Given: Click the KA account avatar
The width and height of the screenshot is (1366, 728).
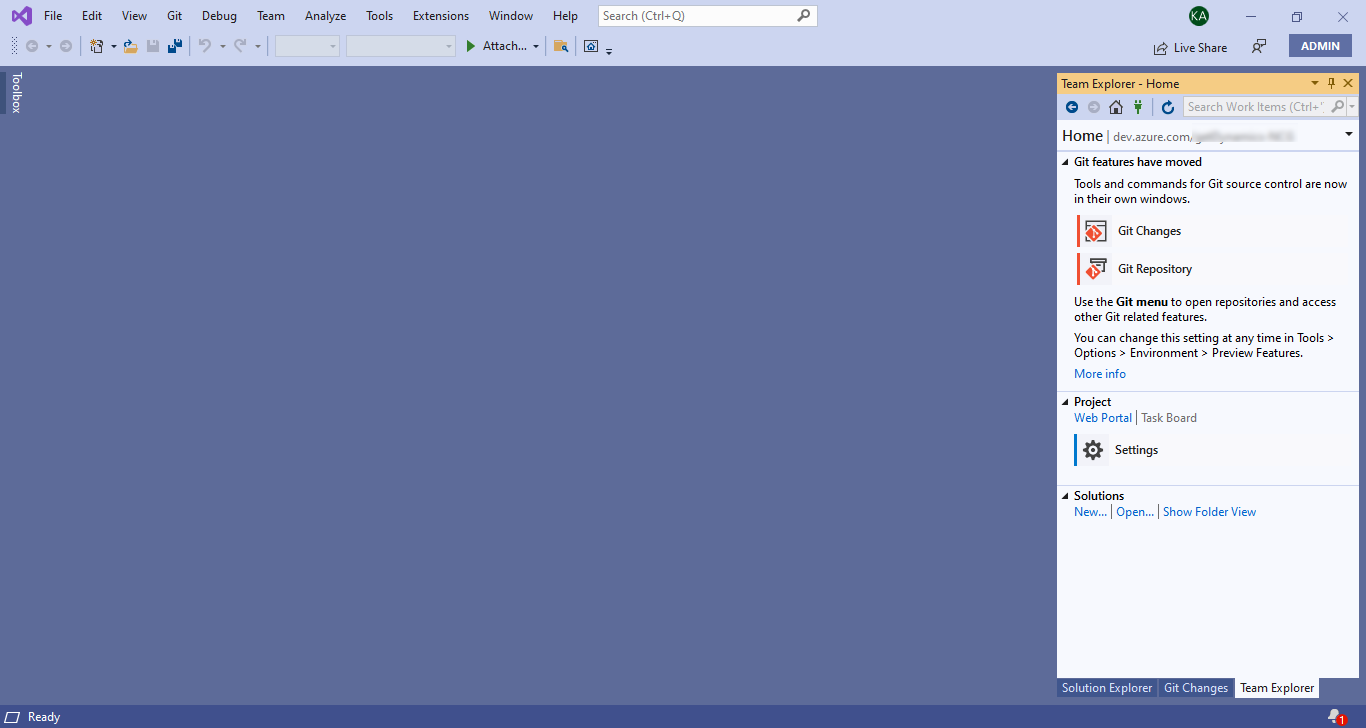Looking at the screenshot, I should (1198, 16).
